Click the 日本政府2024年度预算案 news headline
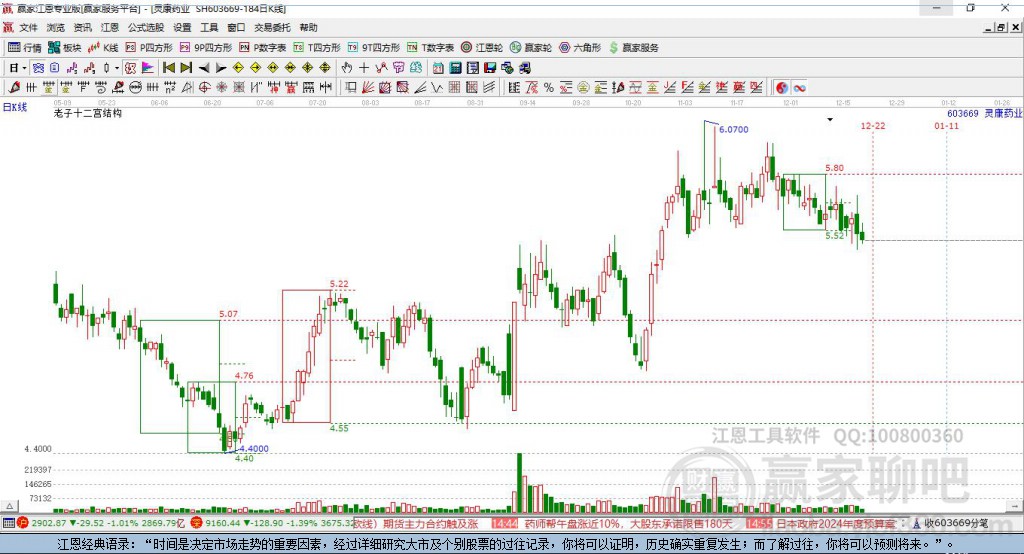The height and width of the screenshot is (554, 1024). pos(837,523)
